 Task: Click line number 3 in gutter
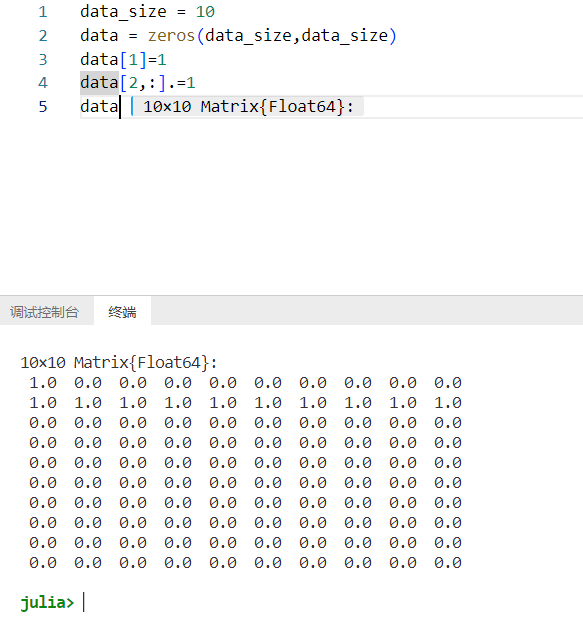click(x=43, y=59)
